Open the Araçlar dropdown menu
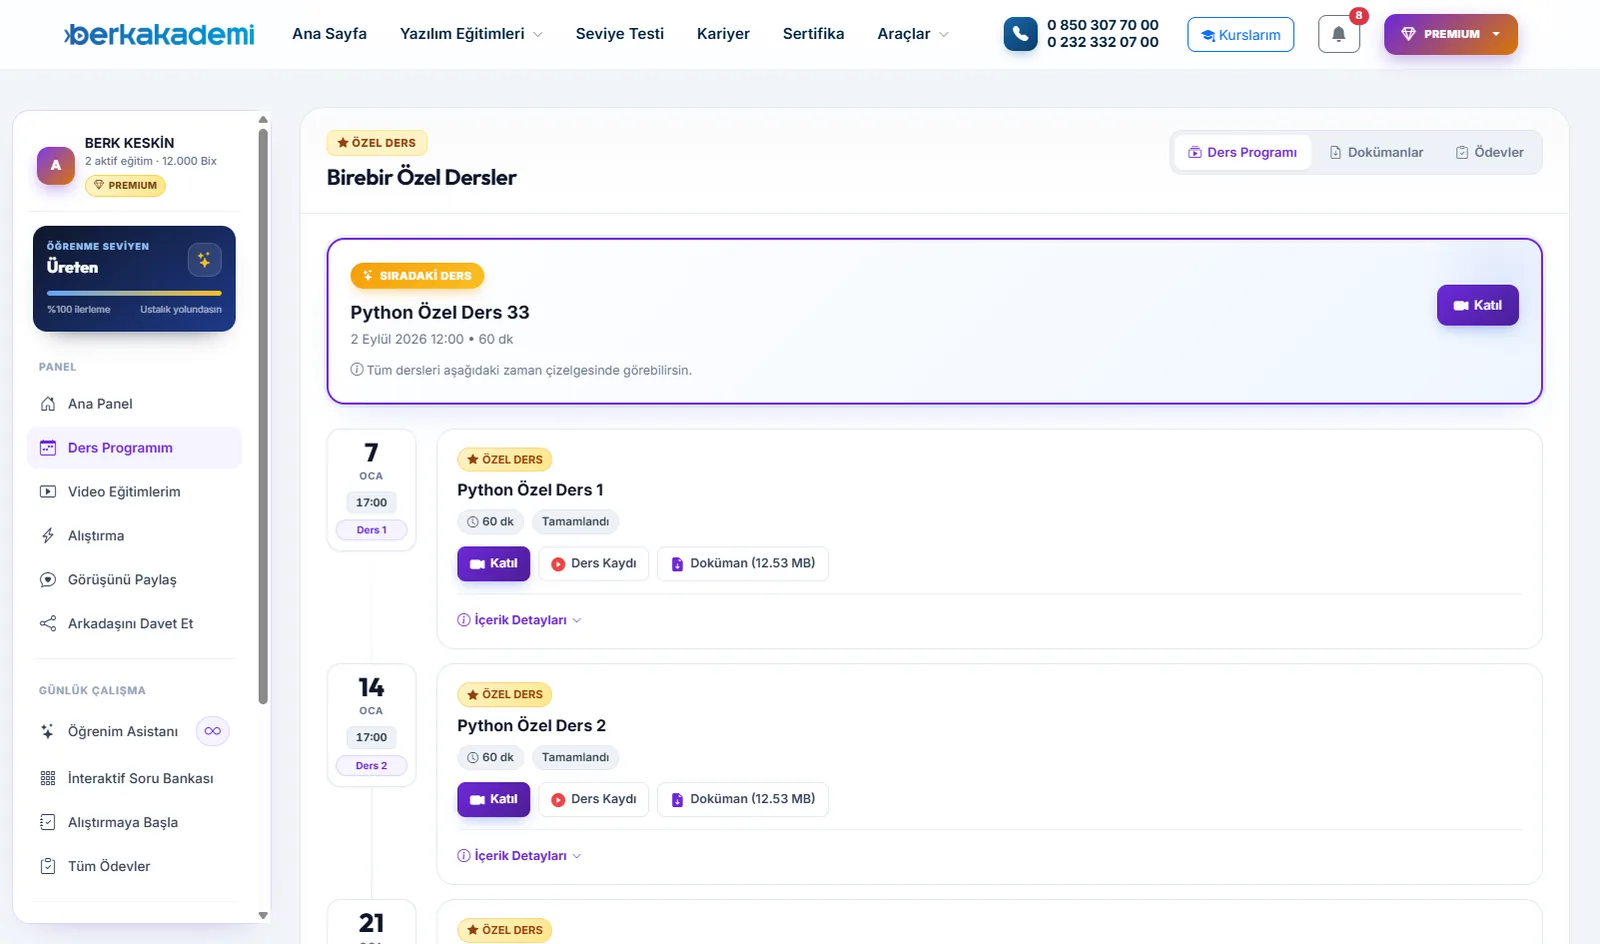 (x=913, y=34)
